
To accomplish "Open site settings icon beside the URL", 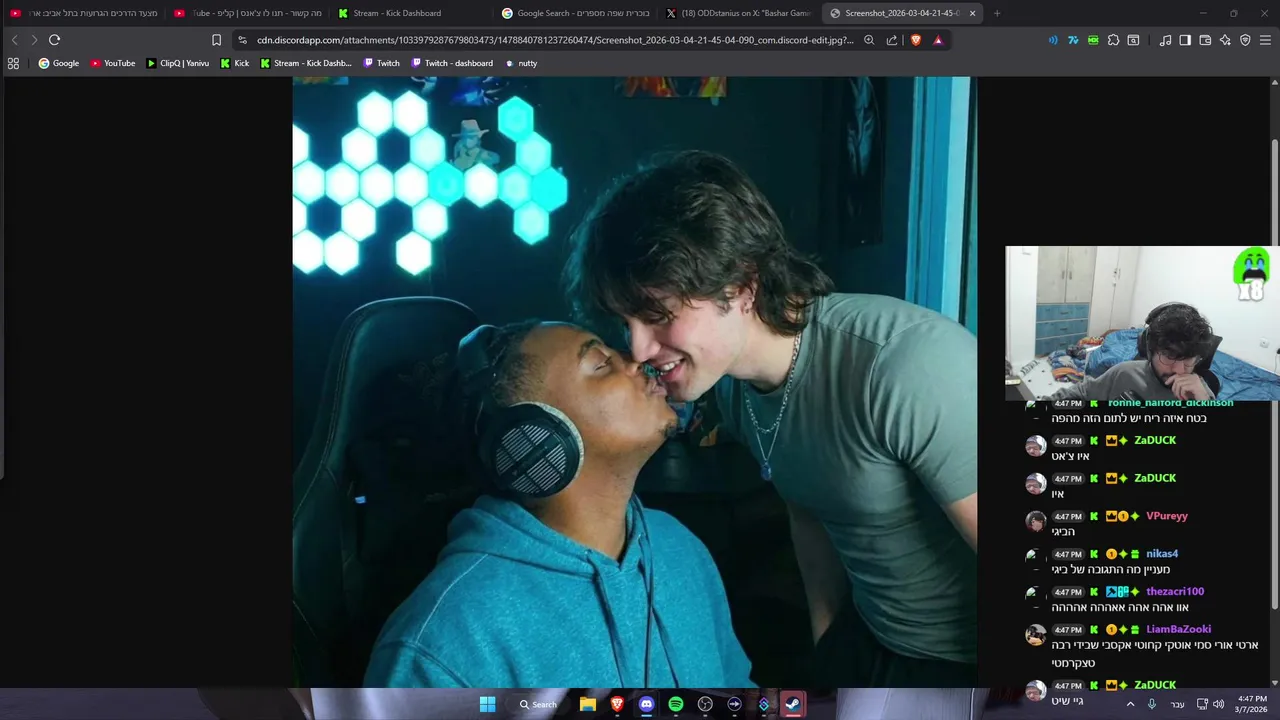I will tap(242, 40).
